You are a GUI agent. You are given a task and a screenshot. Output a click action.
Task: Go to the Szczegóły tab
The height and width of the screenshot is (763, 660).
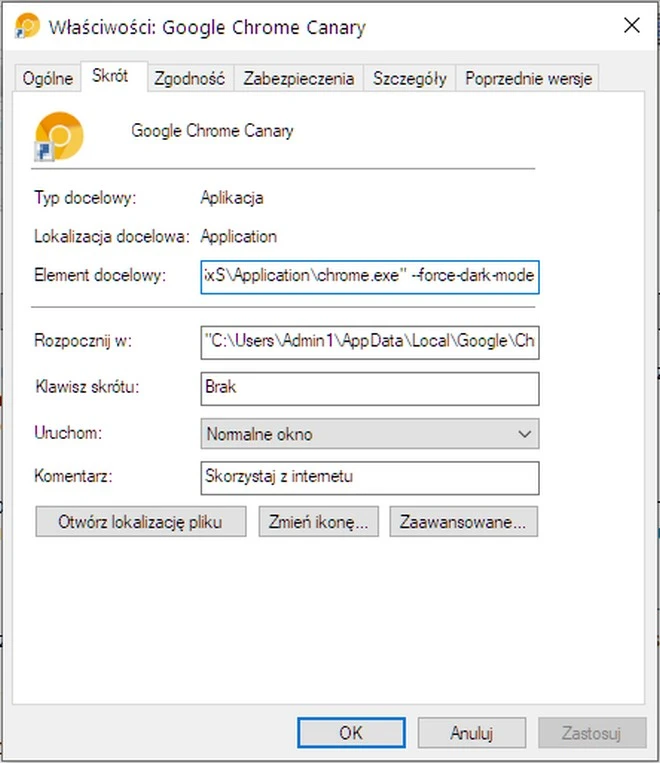click(x=409, y=78)
